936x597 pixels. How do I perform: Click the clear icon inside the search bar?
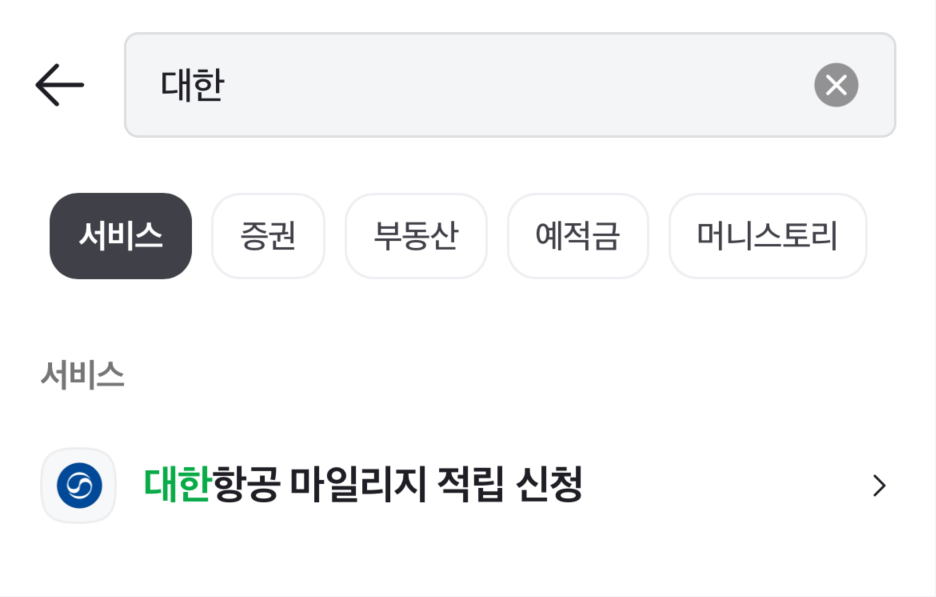point(836,84)
